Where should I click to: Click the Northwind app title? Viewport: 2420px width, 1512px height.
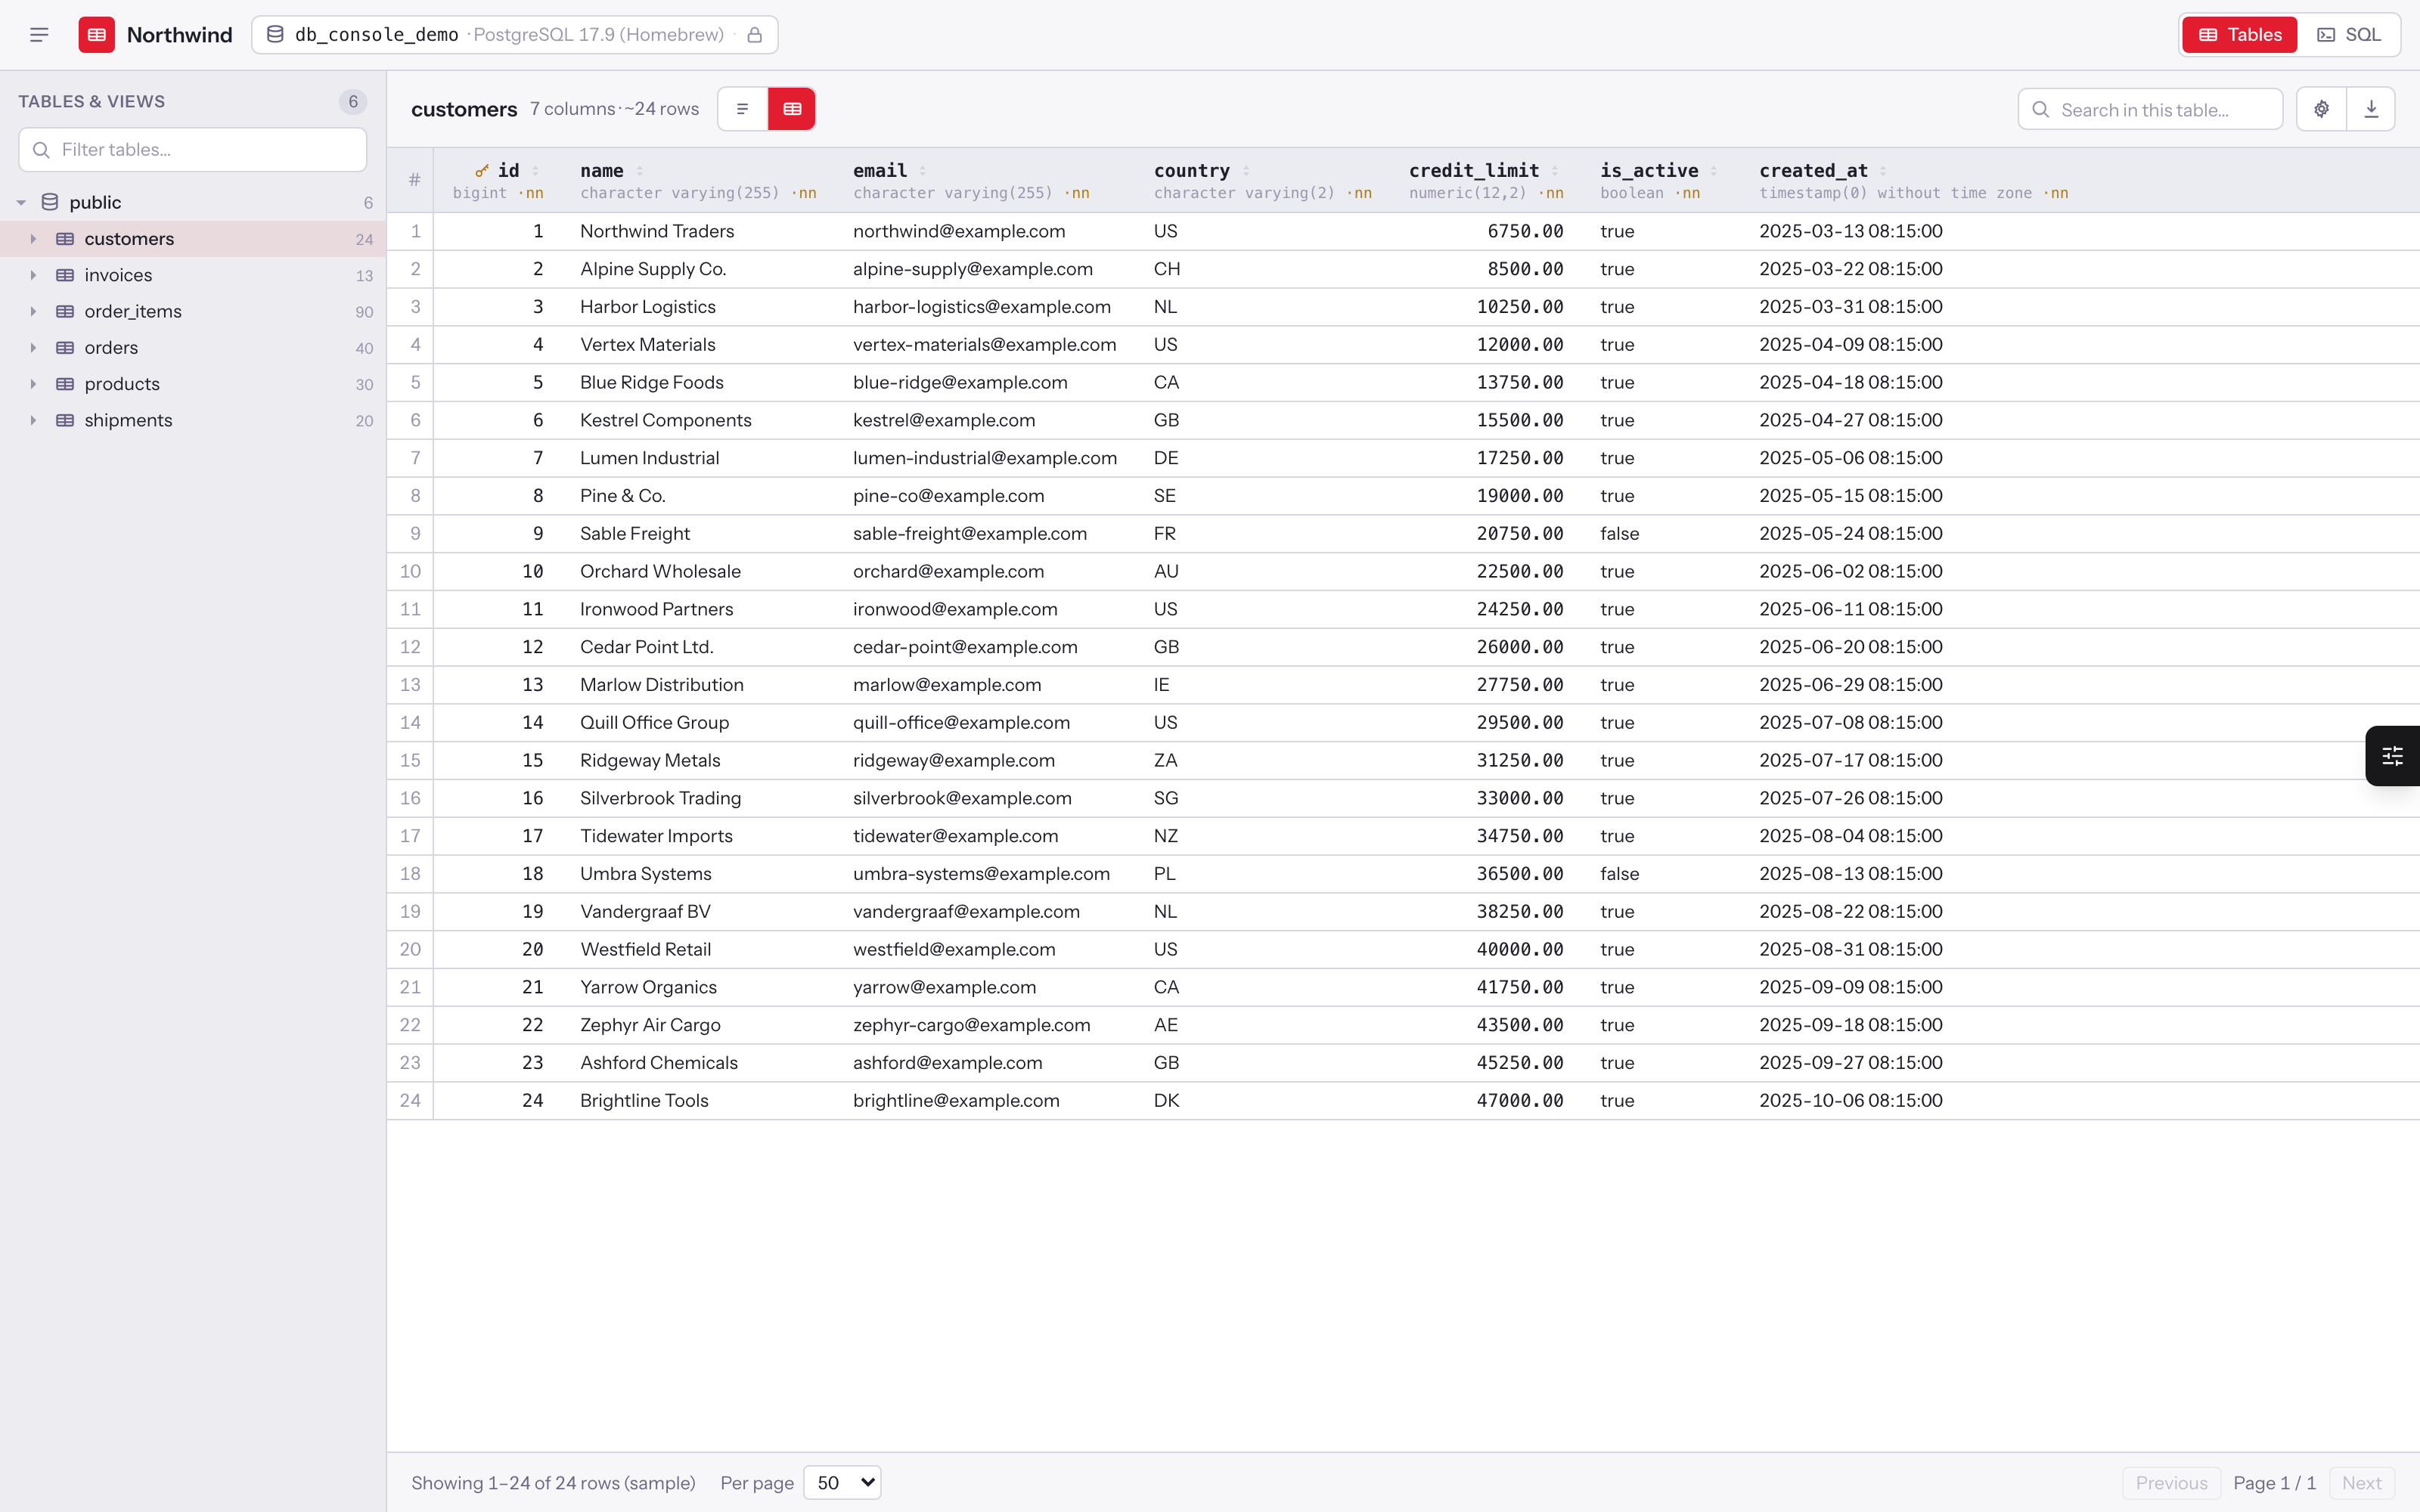[x=180, y=35]
